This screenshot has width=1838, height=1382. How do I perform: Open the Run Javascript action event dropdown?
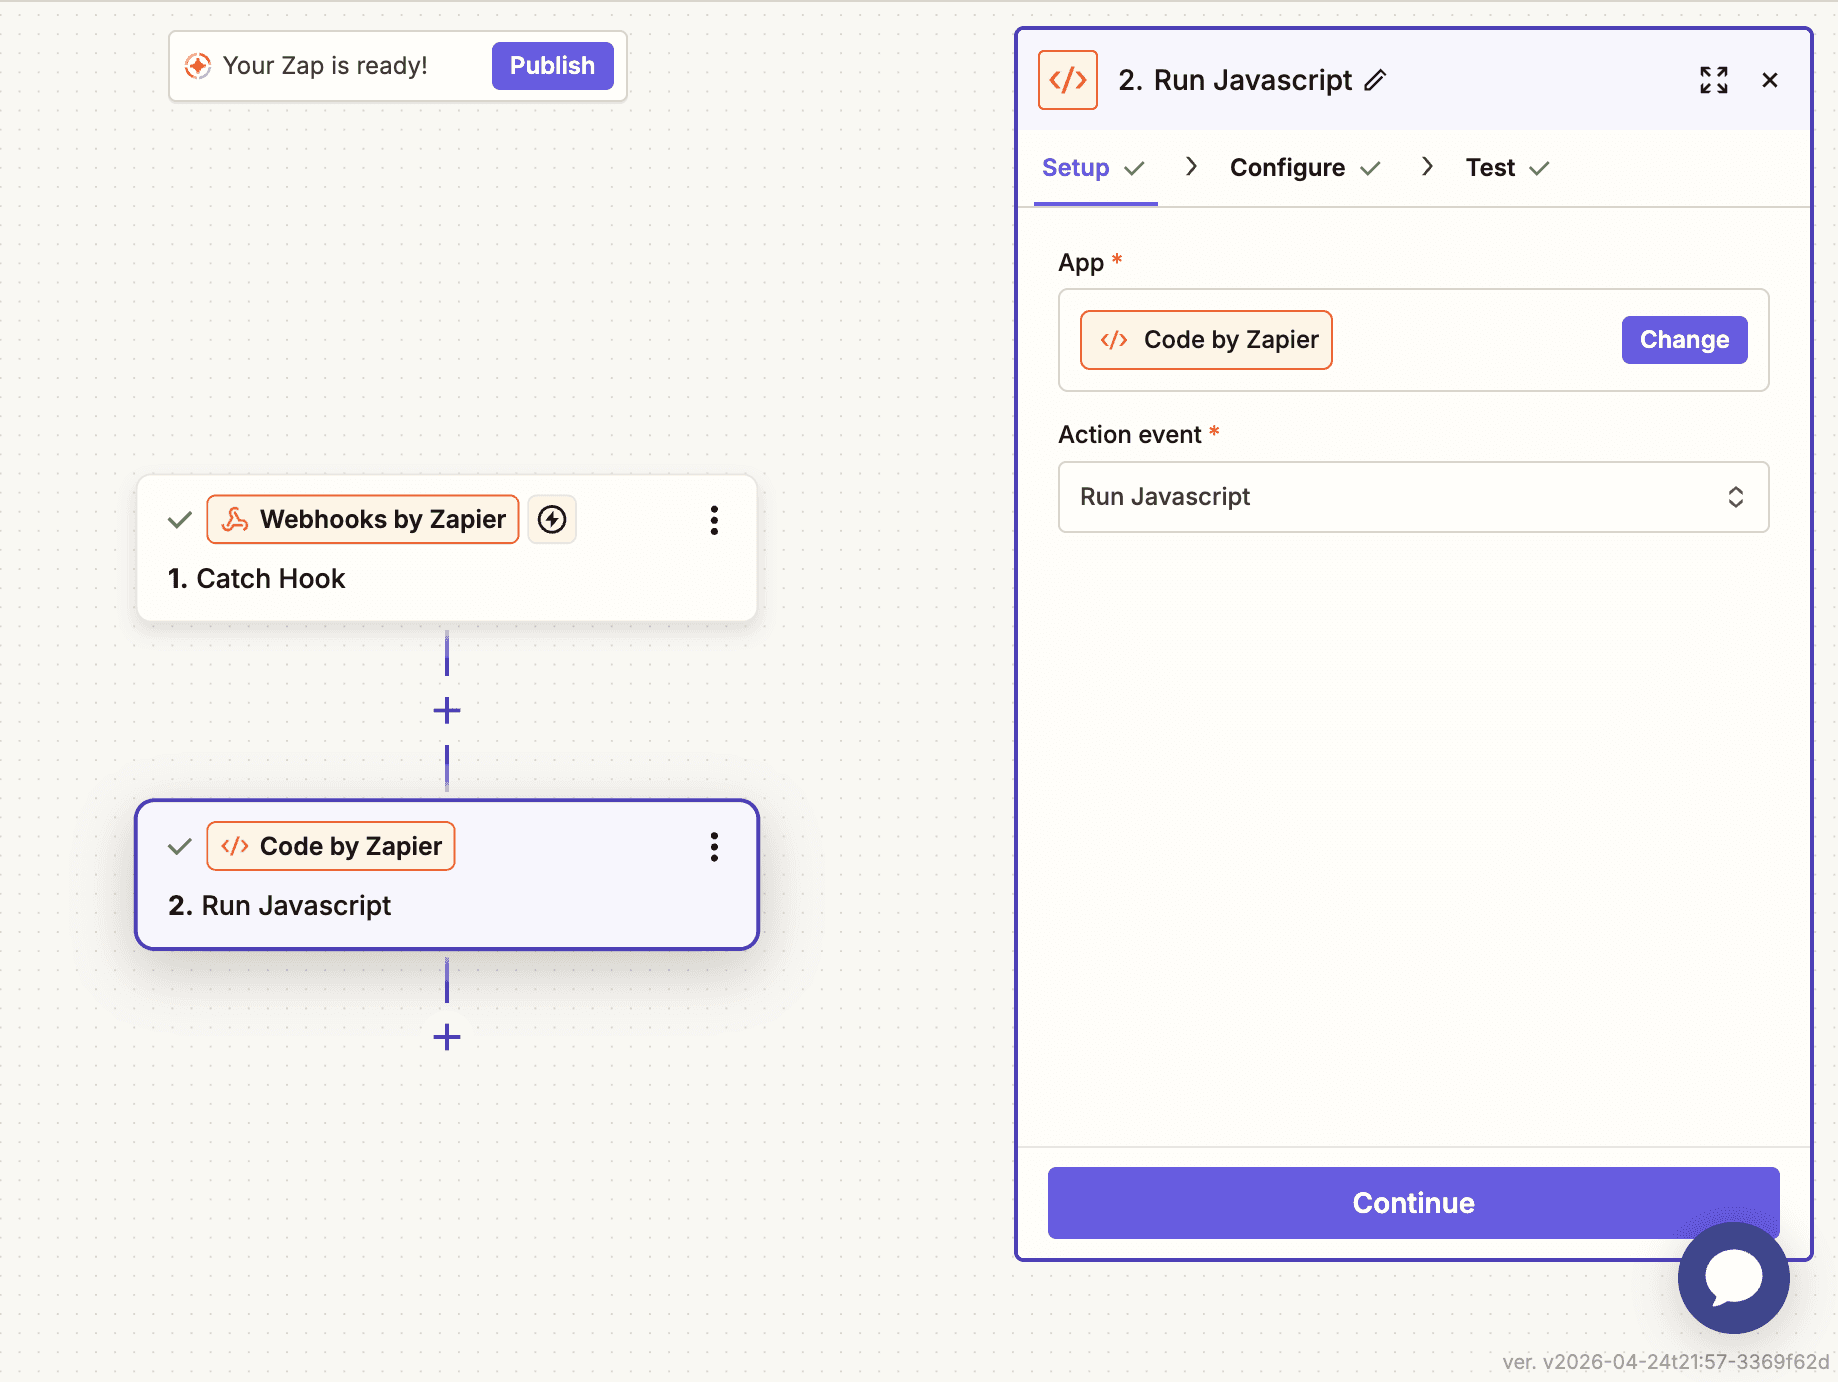point(1411,497)
